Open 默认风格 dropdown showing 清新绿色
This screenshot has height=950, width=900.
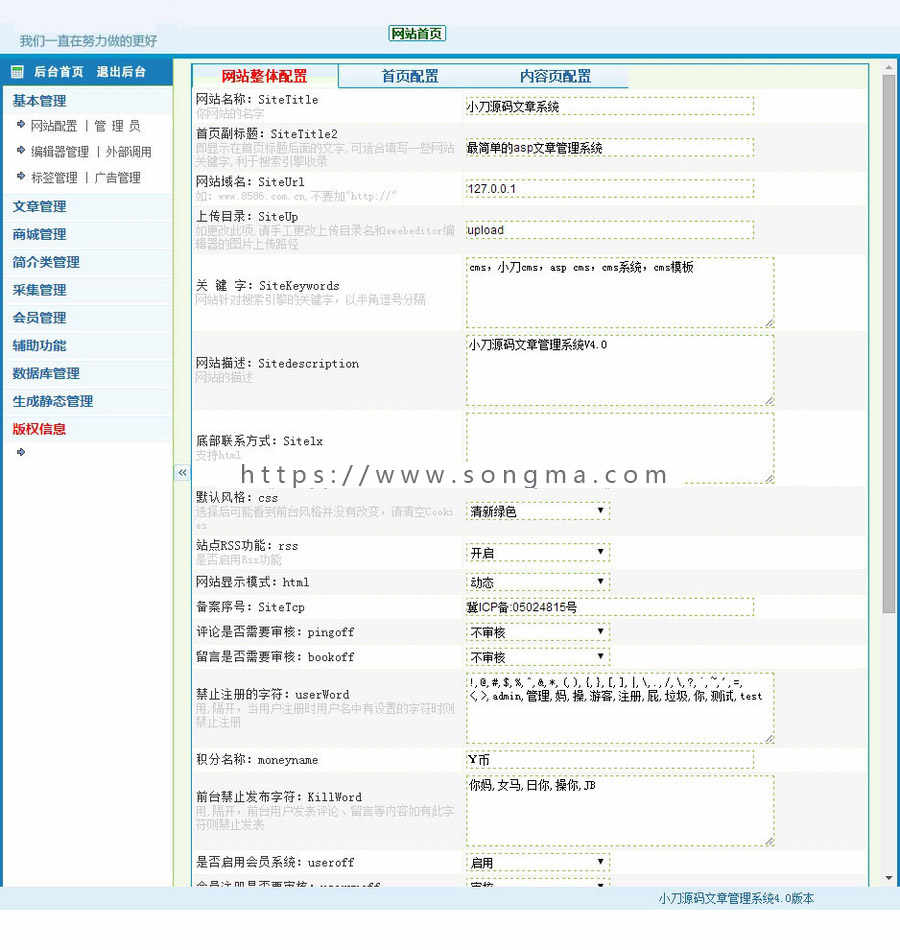coord(538,511)
